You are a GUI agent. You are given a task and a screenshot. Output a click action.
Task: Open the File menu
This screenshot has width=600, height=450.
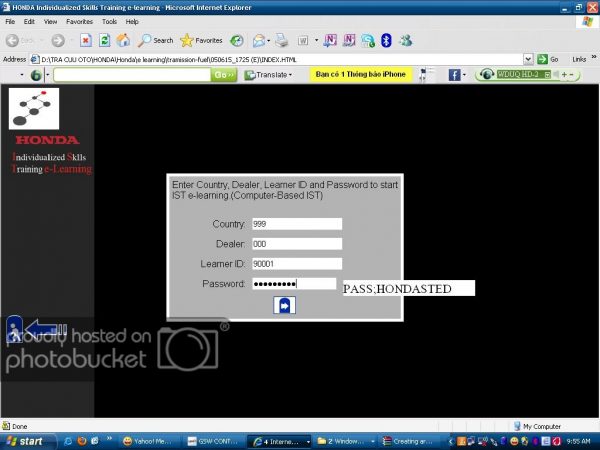coord(10,22)
